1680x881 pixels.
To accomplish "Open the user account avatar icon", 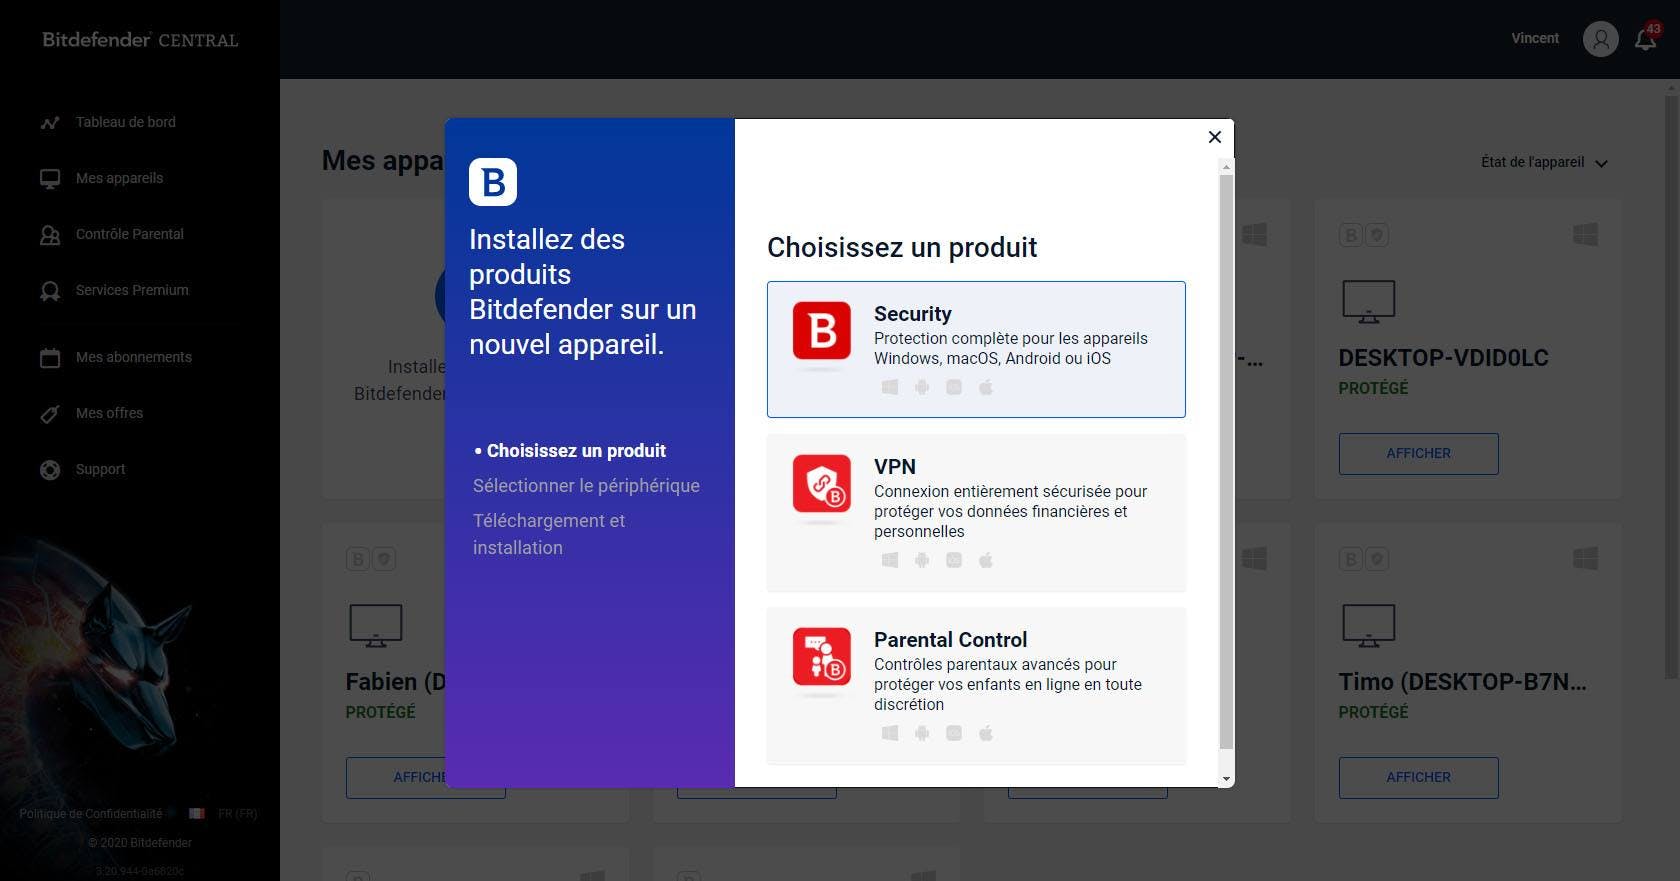I will coord(1600,39).
